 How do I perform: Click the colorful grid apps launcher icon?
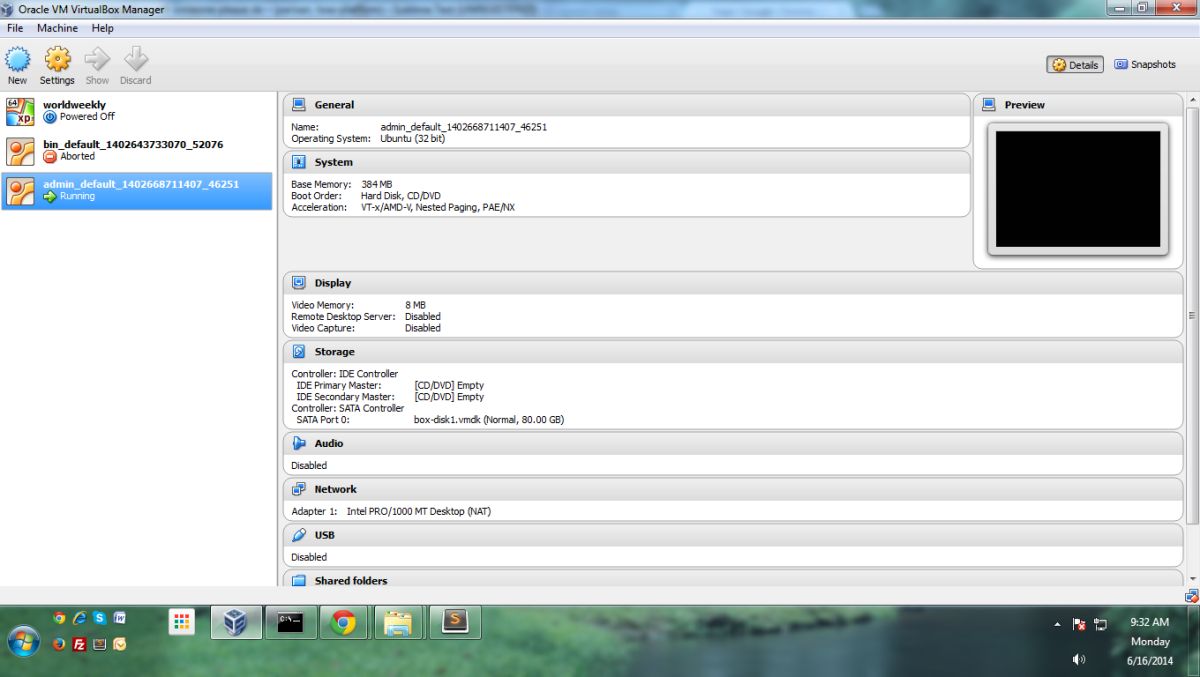pyautogui.click(x=181, y=622)
